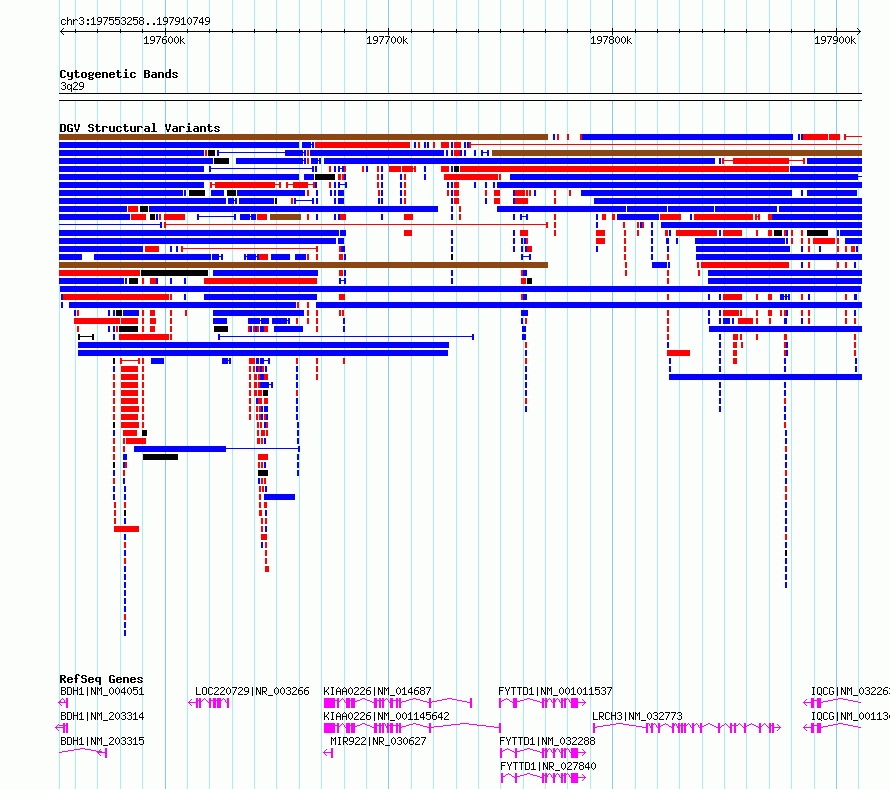
Task: Click gene label FYTTD1|NM_001011537
Action: coord(555,691)
